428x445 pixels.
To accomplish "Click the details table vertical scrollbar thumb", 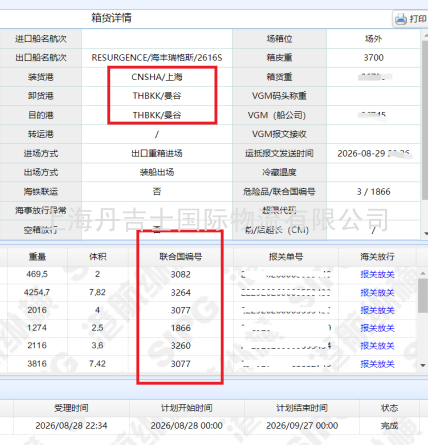I will tap(425, 120).
